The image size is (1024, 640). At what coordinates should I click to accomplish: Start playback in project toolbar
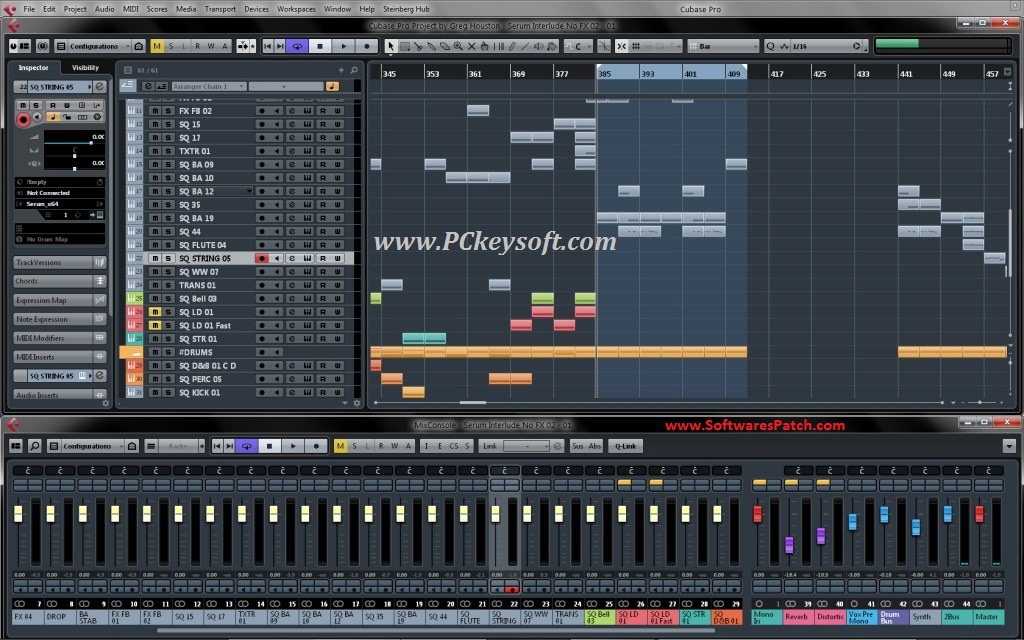[x=344, y=46]
